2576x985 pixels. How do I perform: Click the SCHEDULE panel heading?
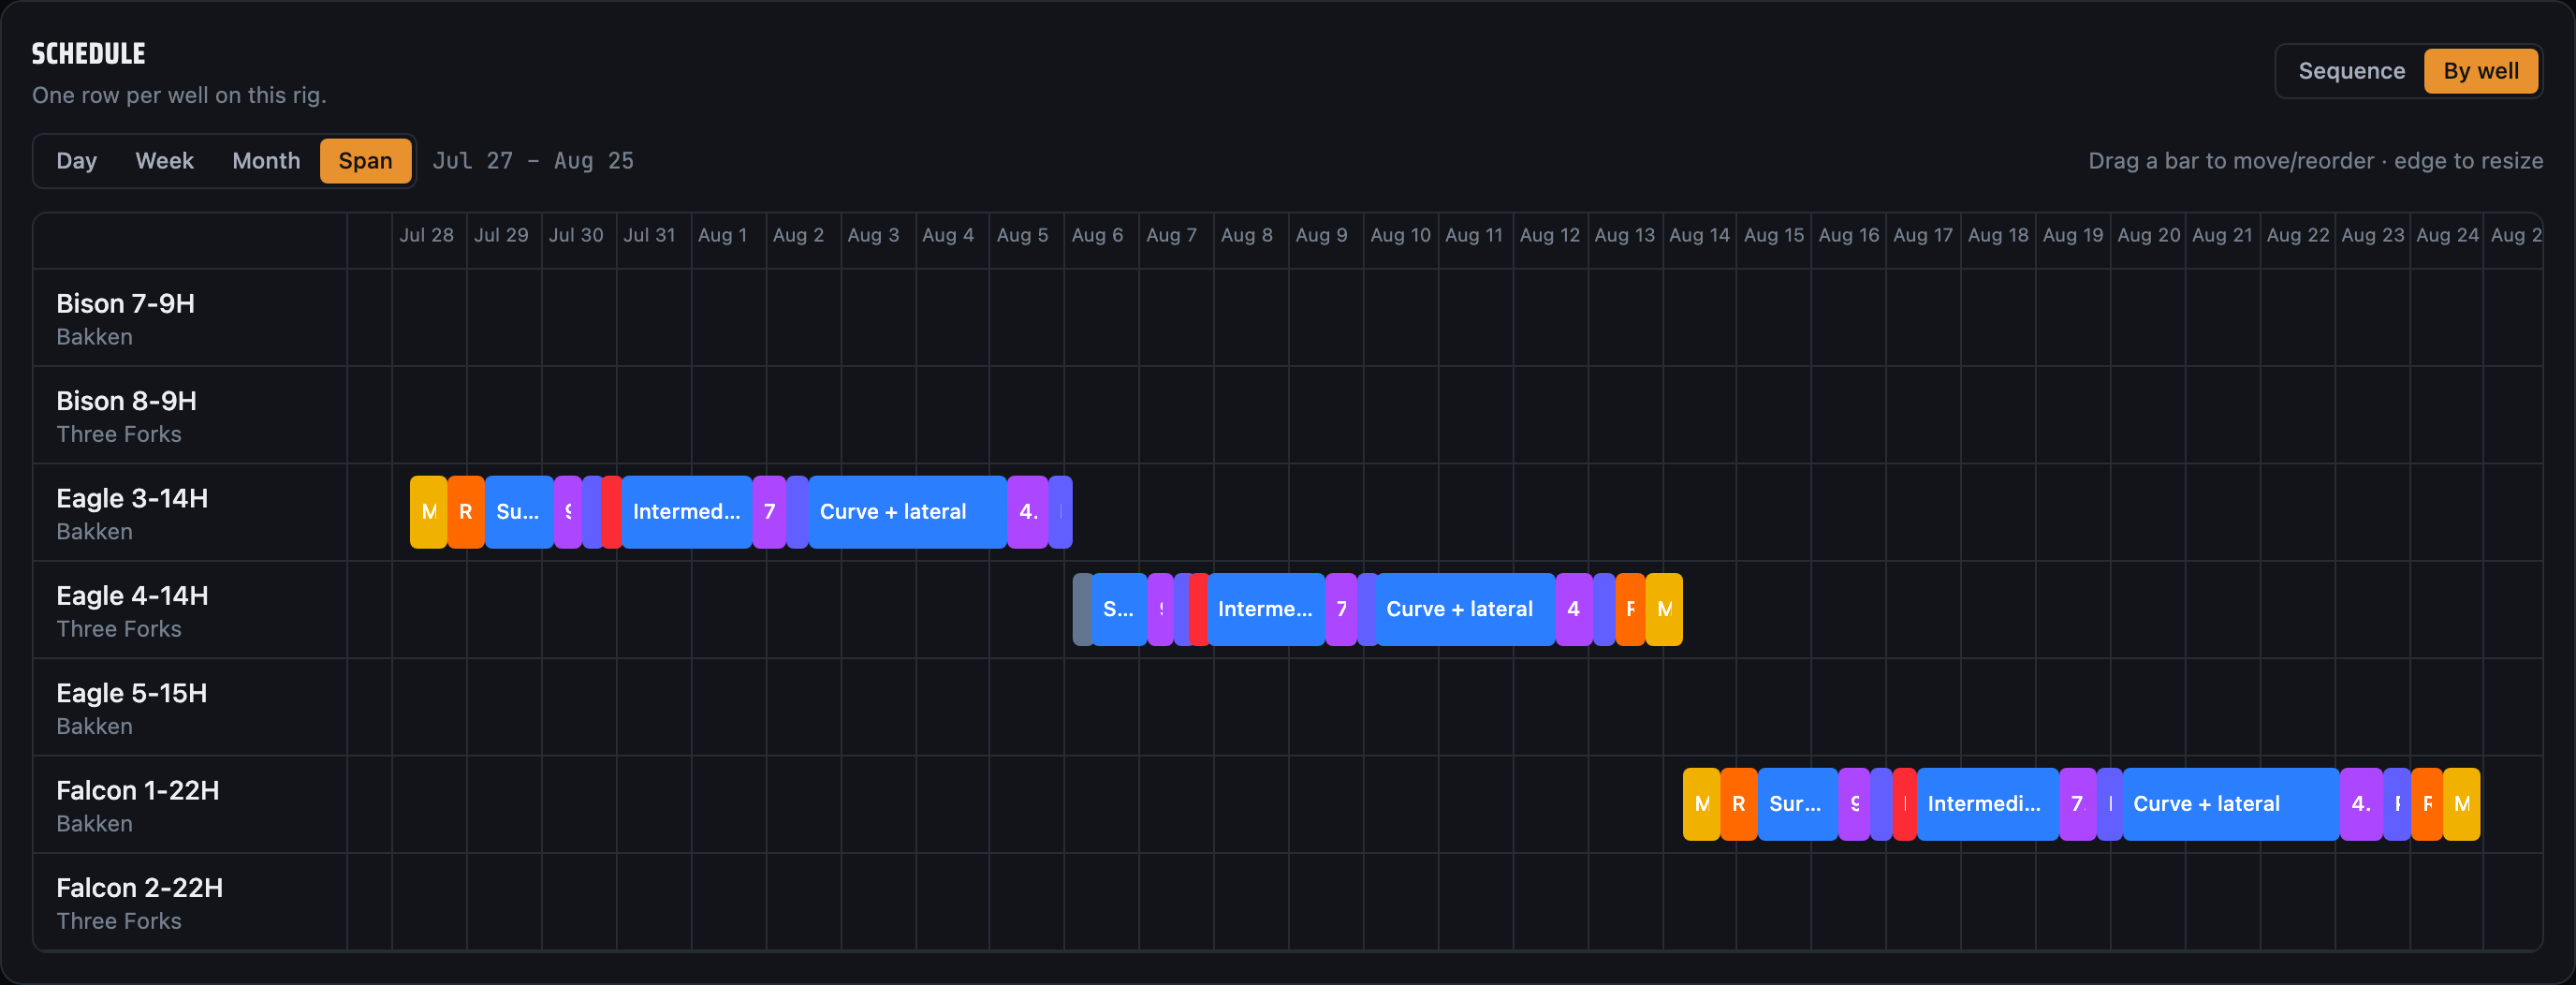point(89,54)
